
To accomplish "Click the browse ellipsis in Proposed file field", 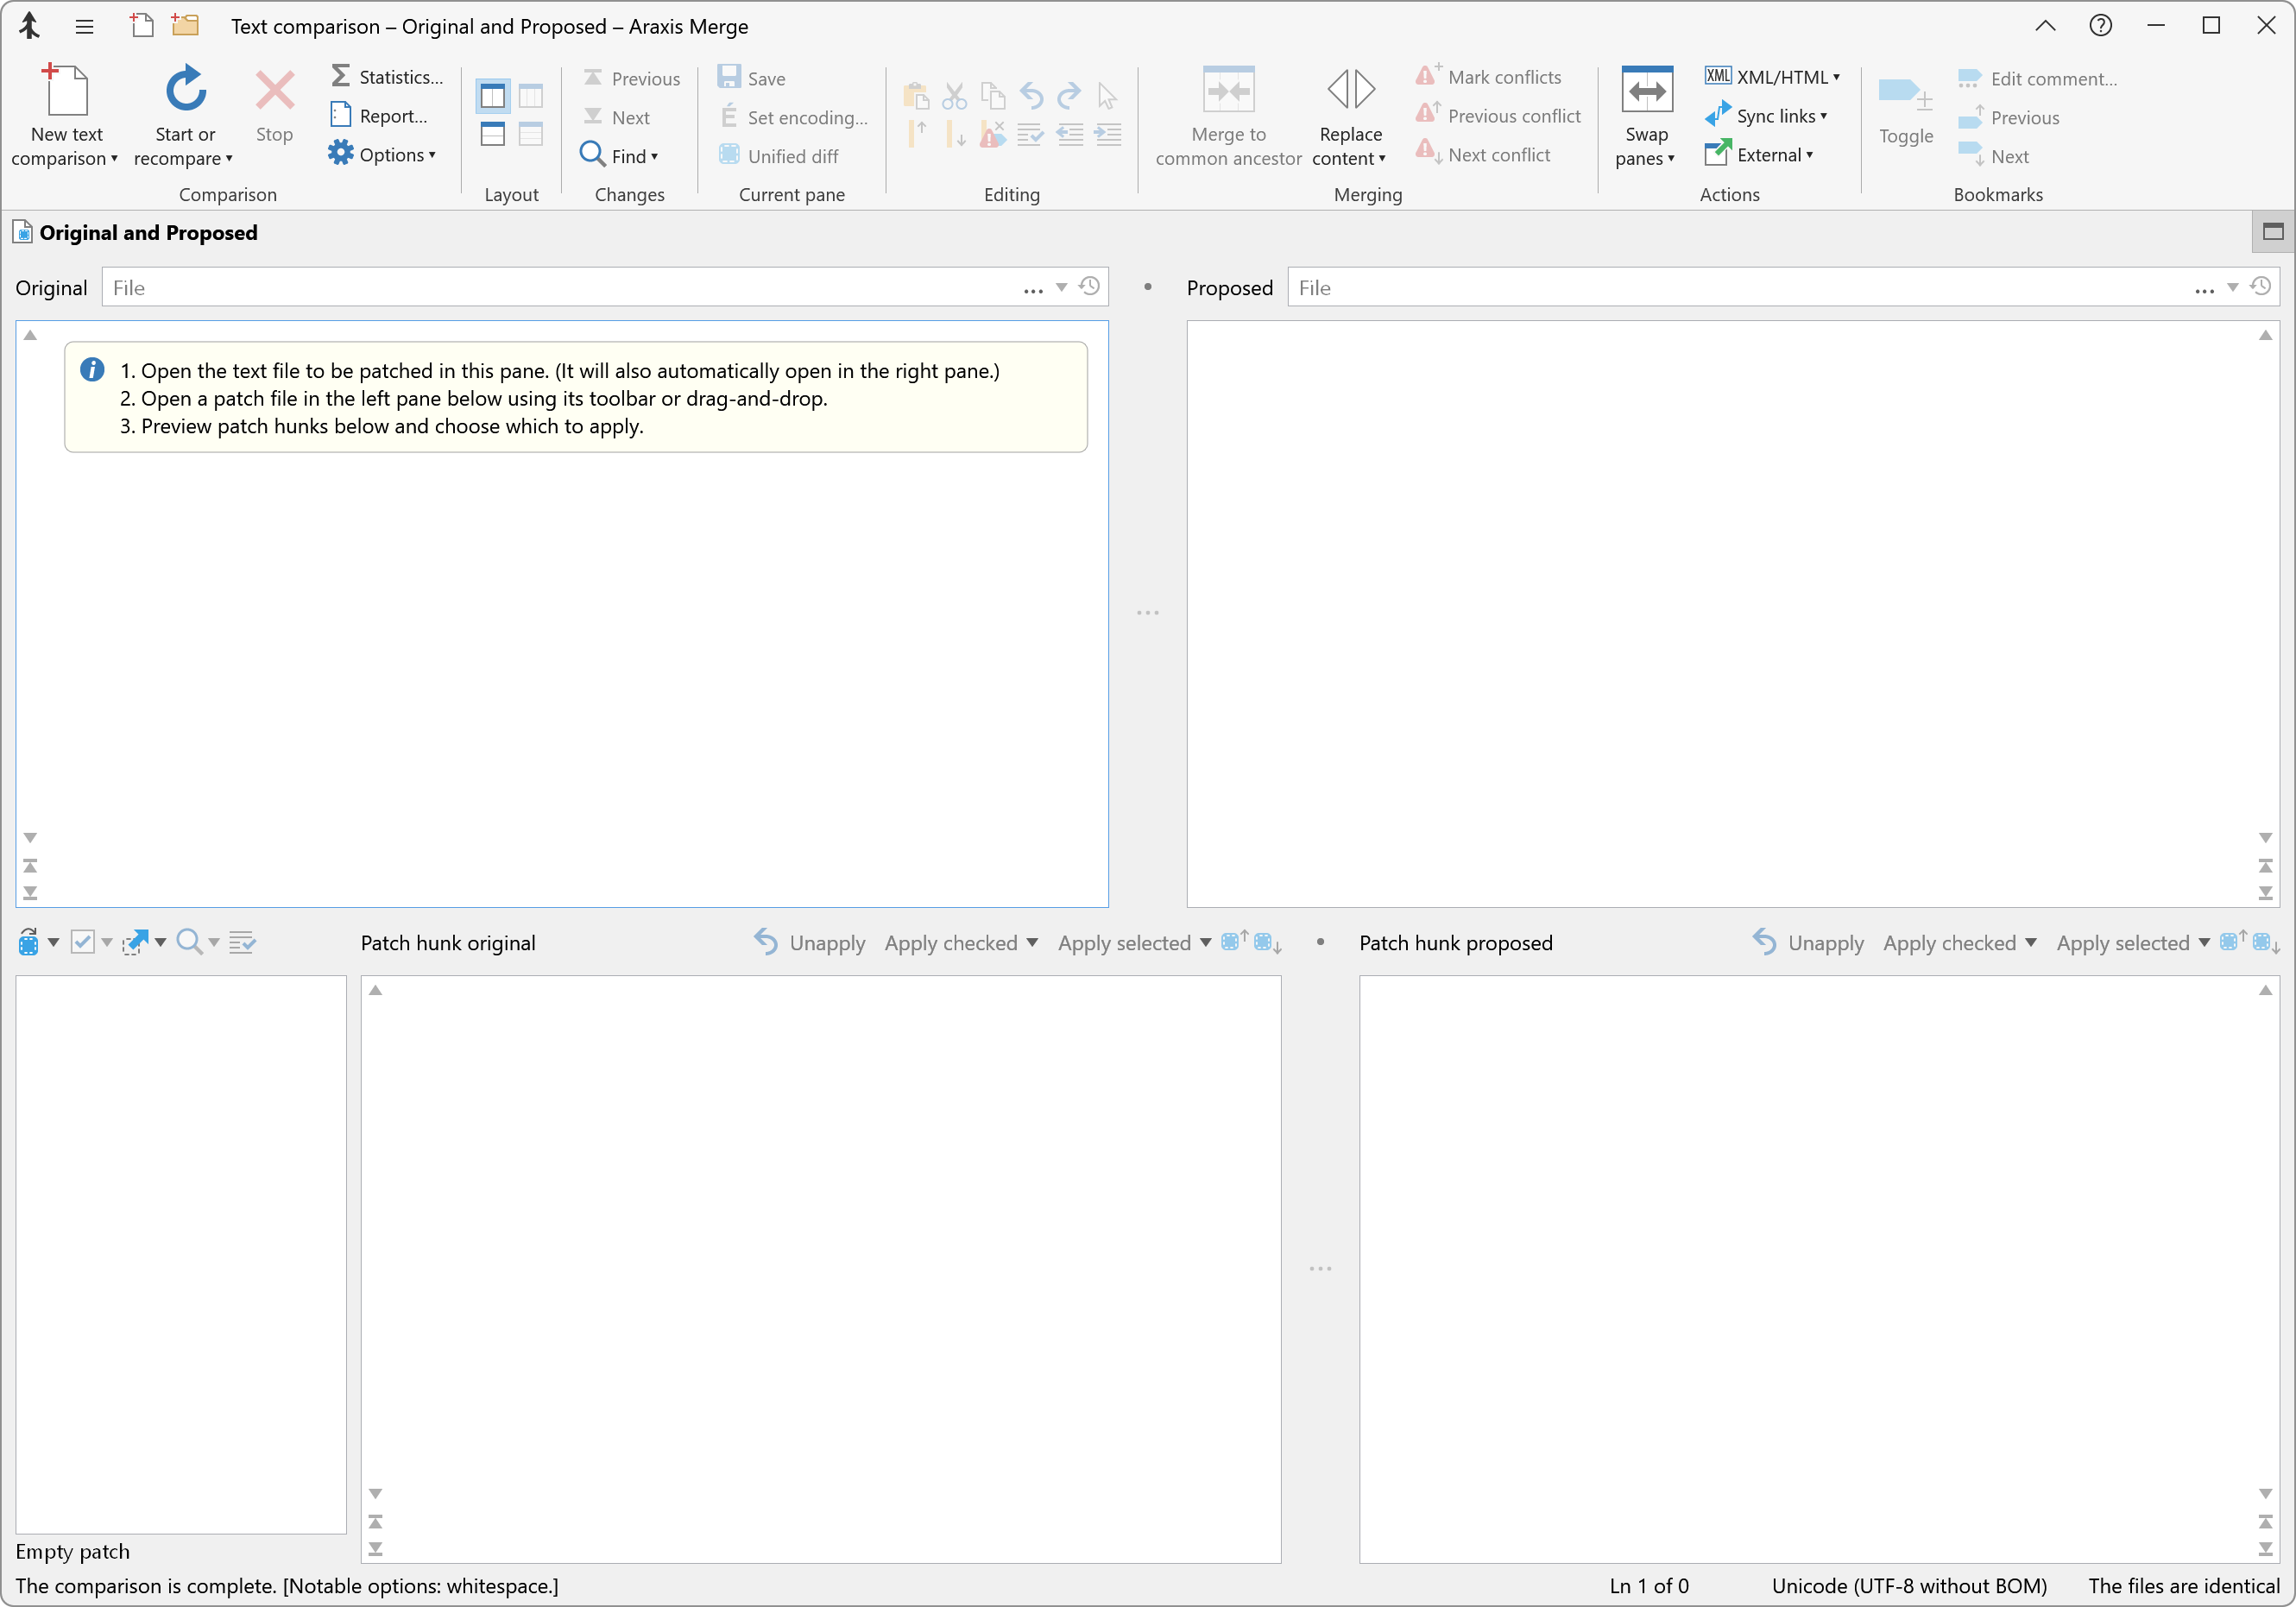I will (2203, 289).
